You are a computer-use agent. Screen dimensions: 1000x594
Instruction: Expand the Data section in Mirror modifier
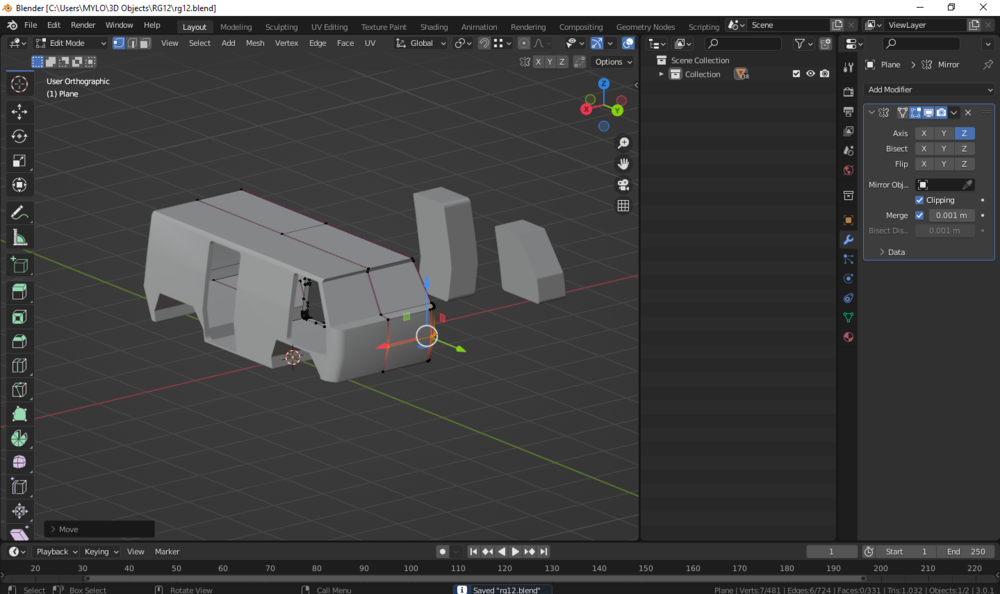coord(891,252)
